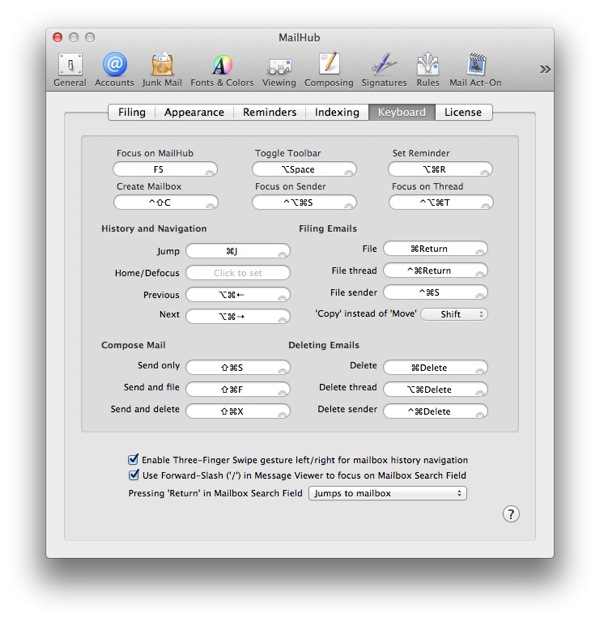Click the Previous shortcut field

pos(238,295)
